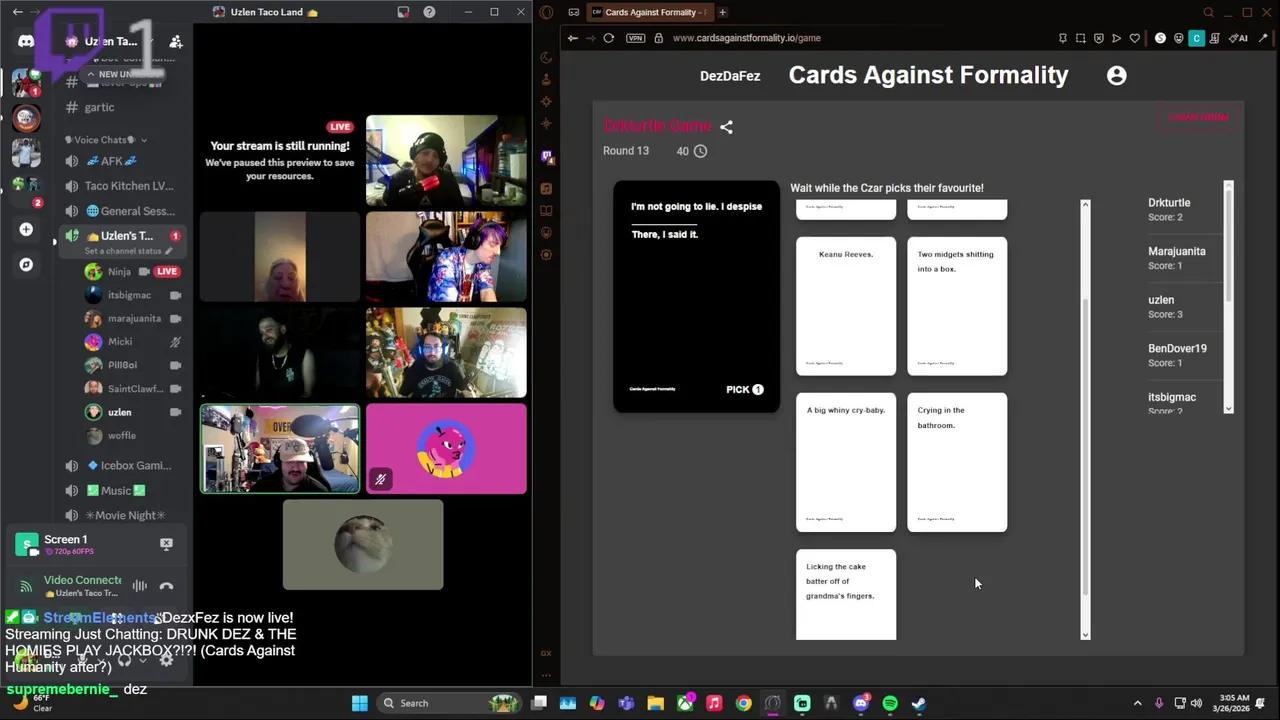This screenshot has height=720, width=1280.
Task: Click the cardsagainstformality.io address bar
Action: point(747,38)
